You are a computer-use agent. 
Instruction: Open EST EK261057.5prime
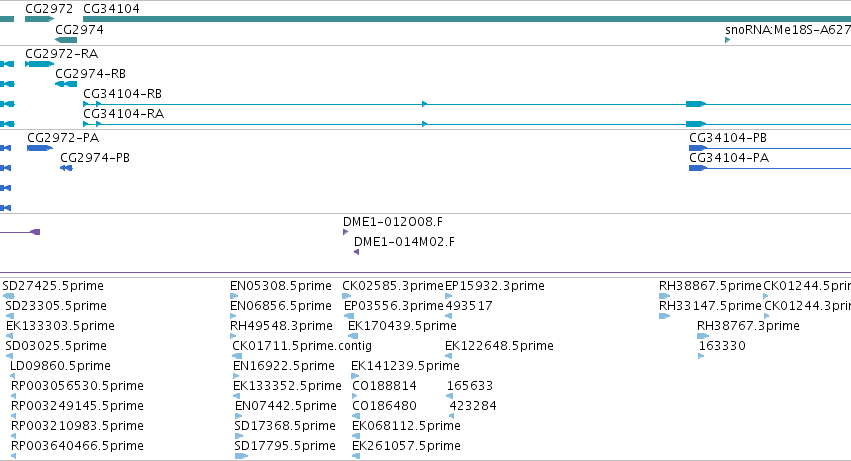point(407,446)
